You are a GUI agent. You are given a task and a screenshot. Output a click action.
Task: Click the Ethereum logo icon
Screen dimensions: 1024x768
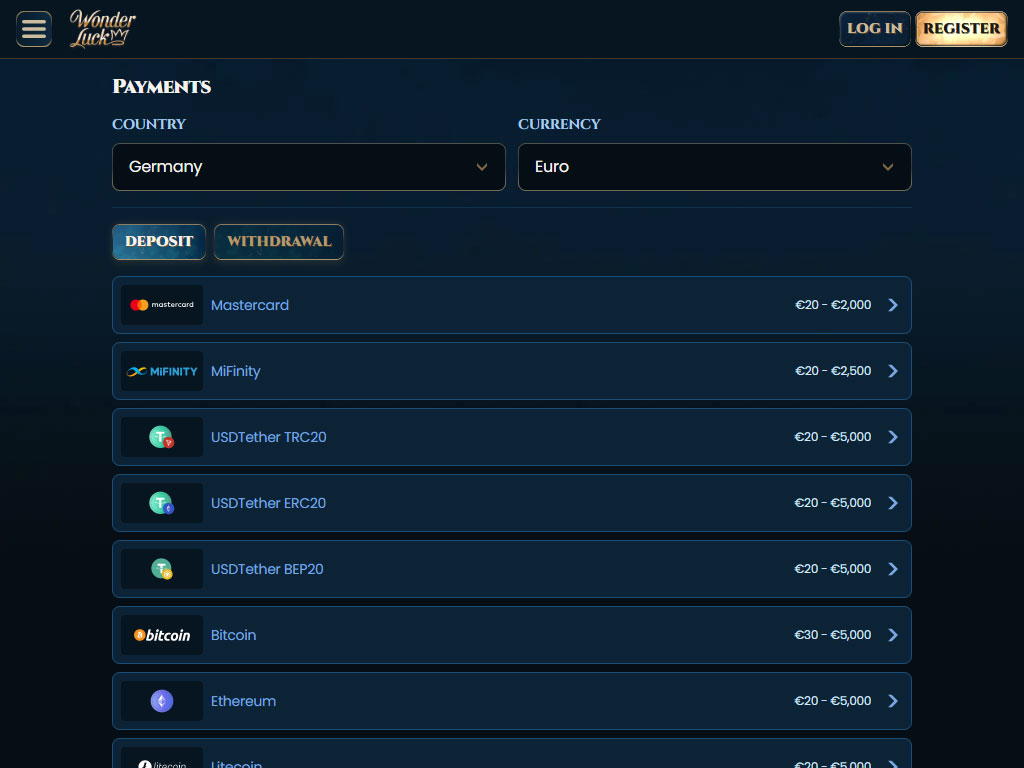point(162,701)
